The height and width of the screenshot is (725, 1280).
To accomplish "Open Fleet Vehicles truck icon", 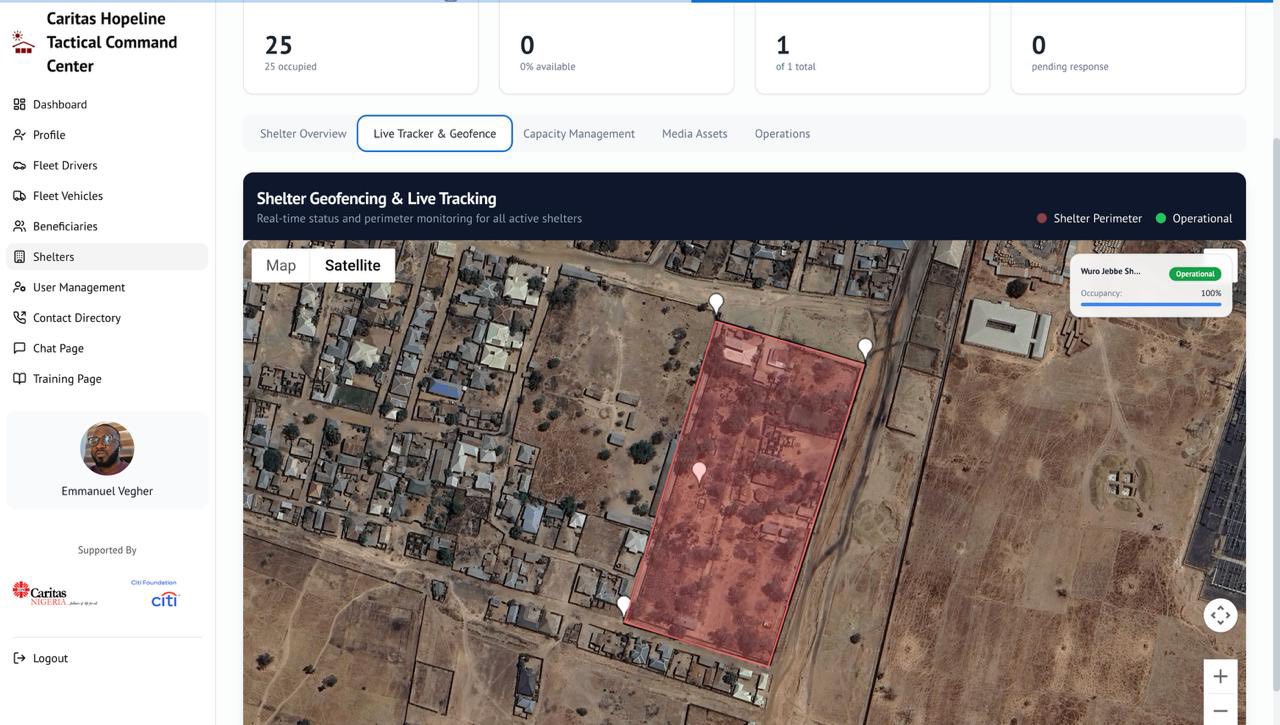I will (19, 196).
